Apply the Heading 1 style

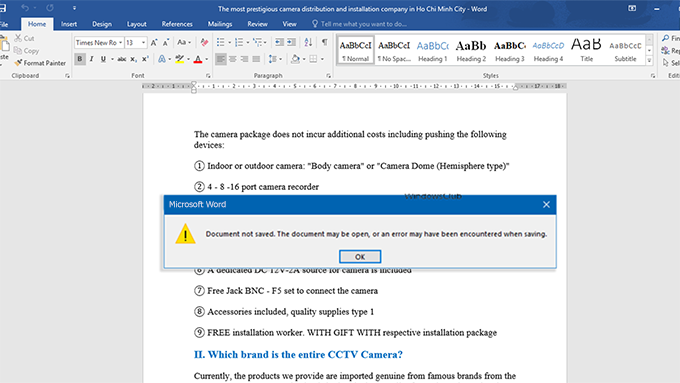coord(432,51)
